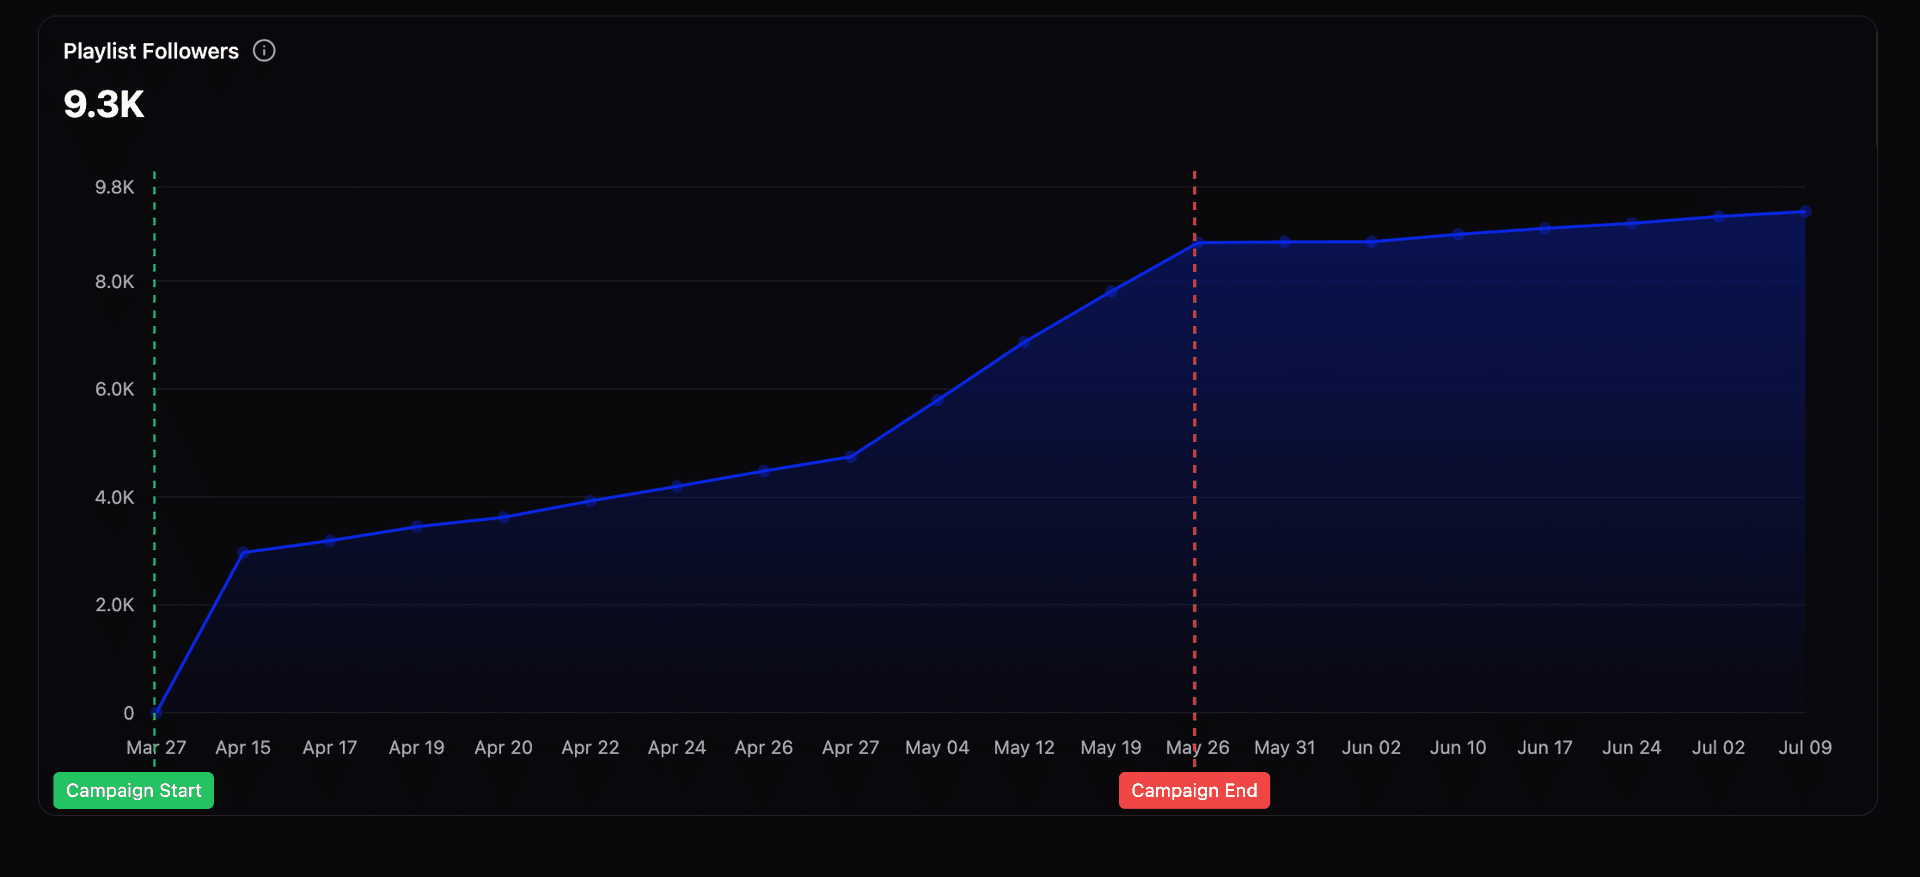Viewport: 1920px width, 877px height.
Task: Click the Campaign End label
Action: coord(1194,791)
